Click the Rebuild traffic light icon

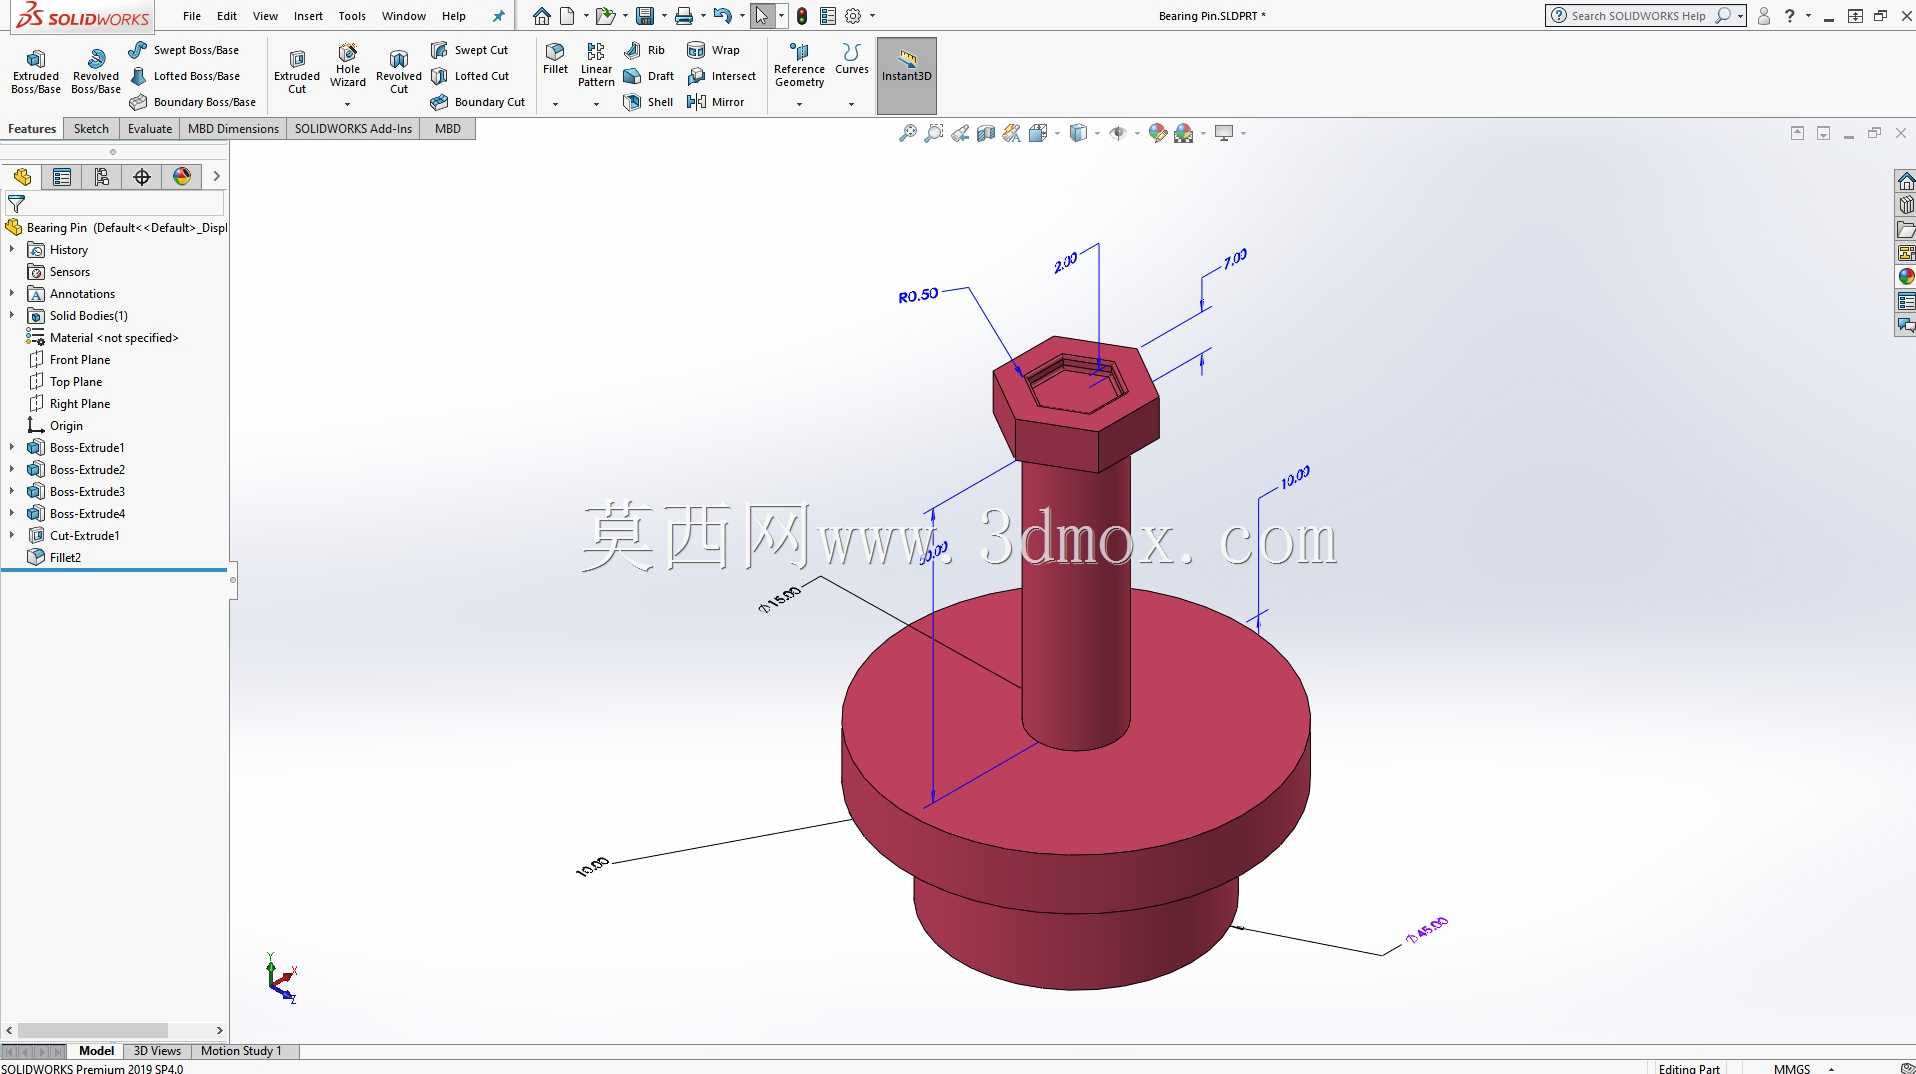point(802,16)
